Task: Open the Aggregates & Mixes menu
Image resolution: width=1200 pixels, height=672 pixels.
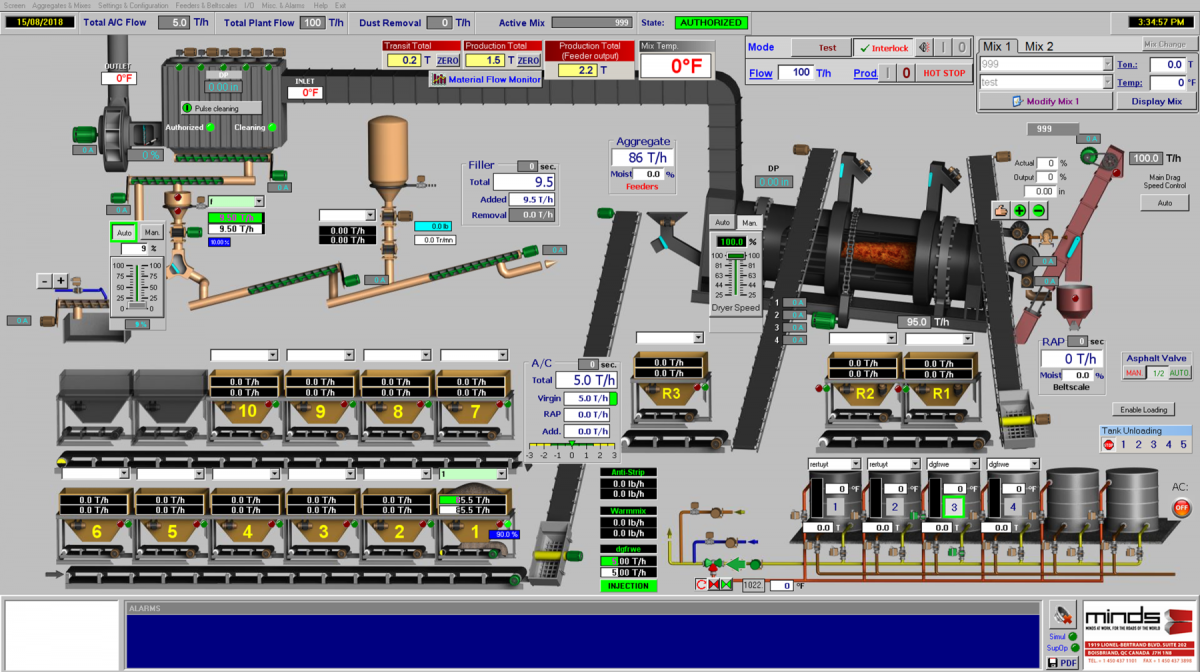Action: (63, 5)
